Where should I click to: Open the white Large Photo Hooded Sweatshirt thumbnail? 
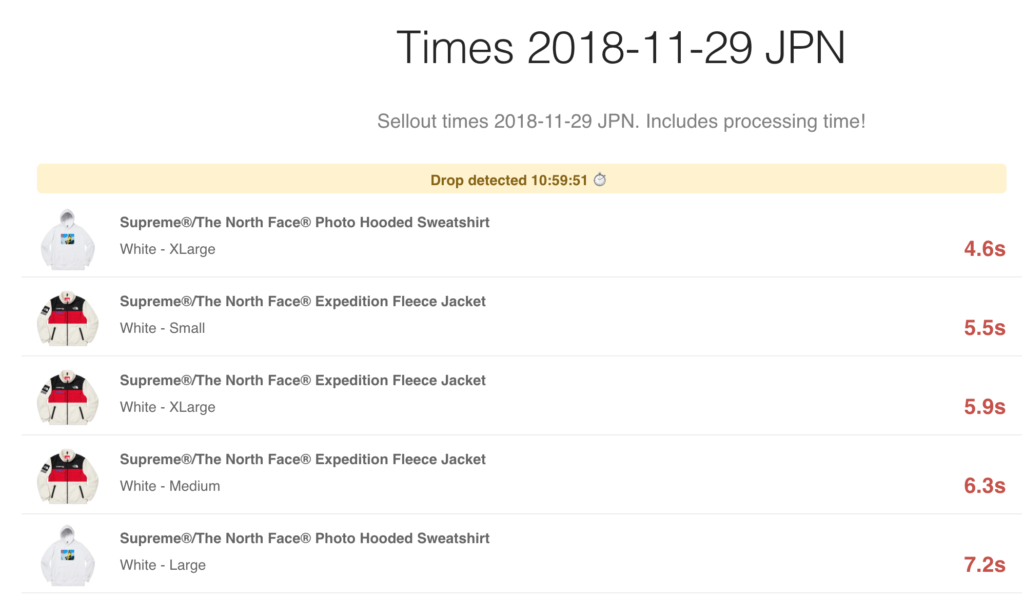pos(67,556)
